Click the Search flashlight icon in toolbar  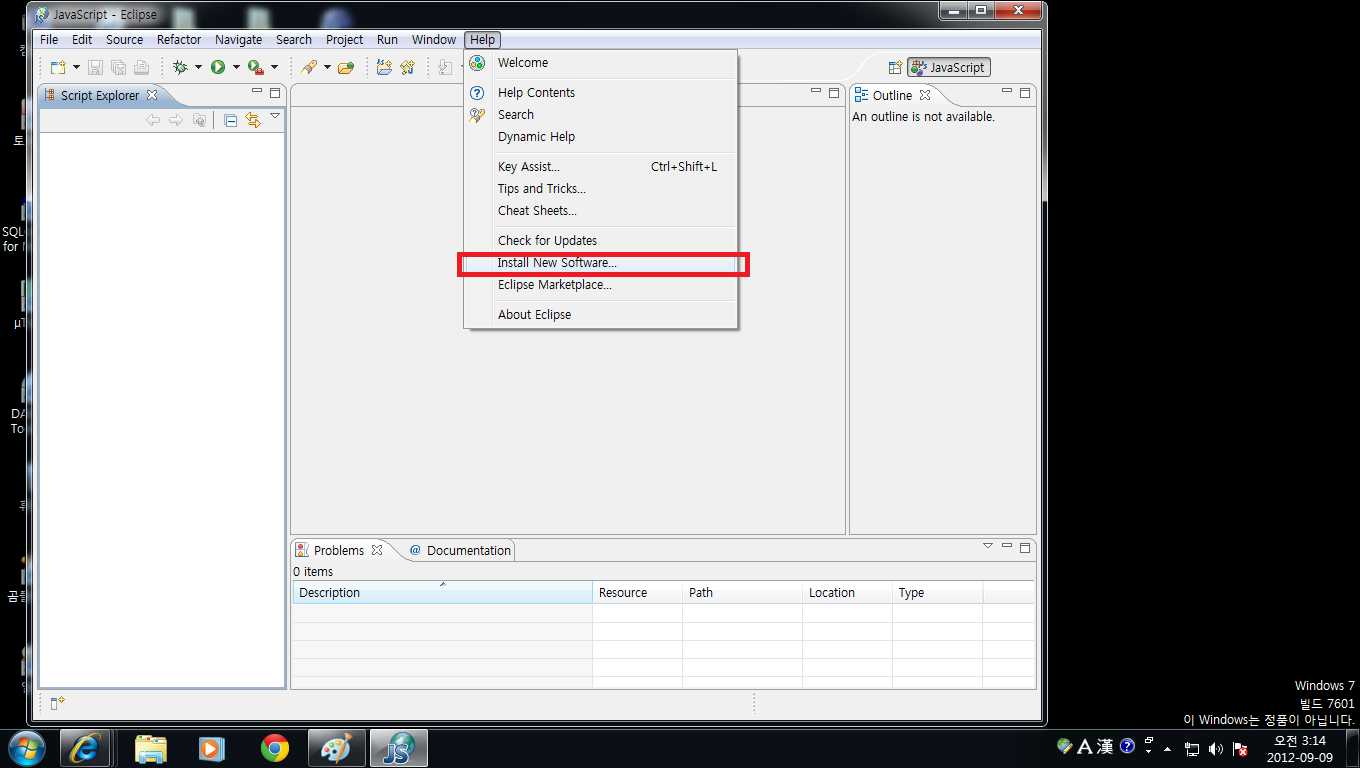click(309, 67)
